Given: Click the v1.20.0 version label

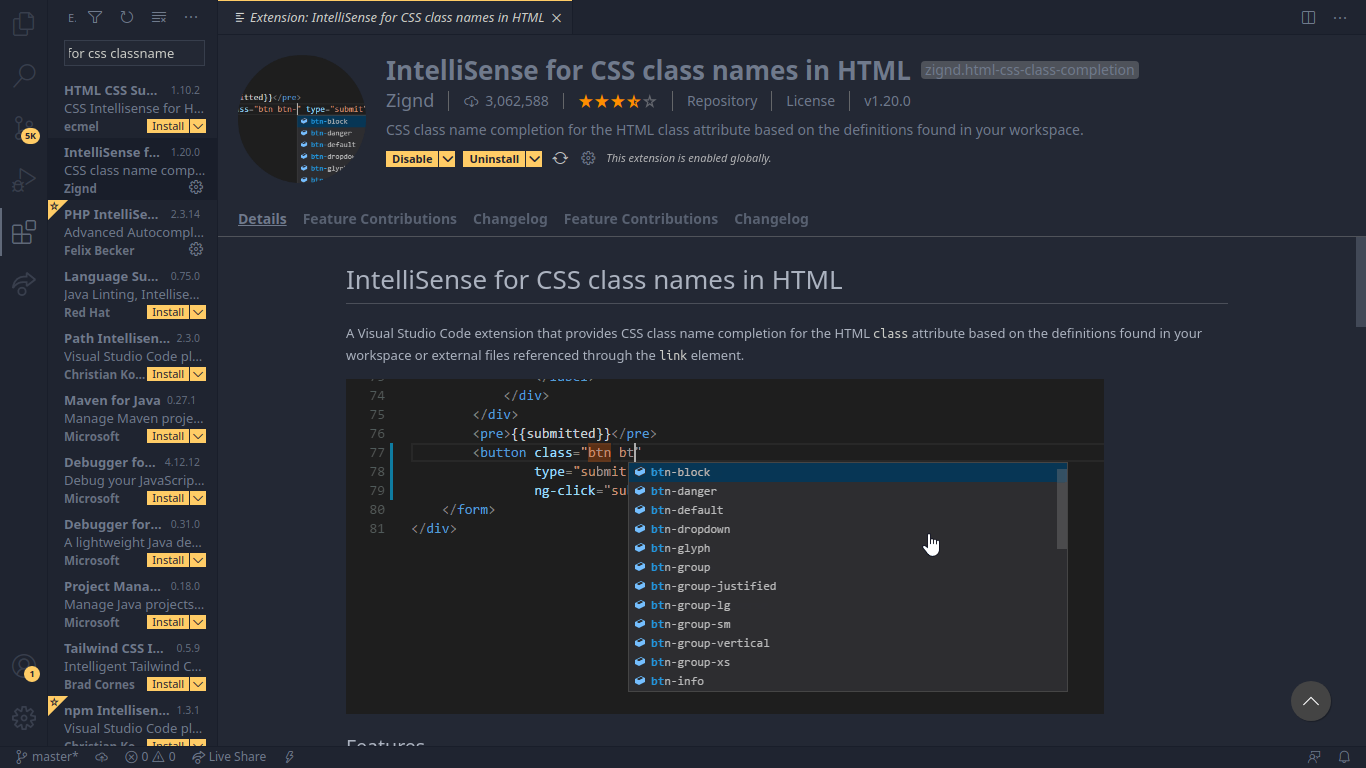Looking at the screenshot, I should (x=887, y=101).
